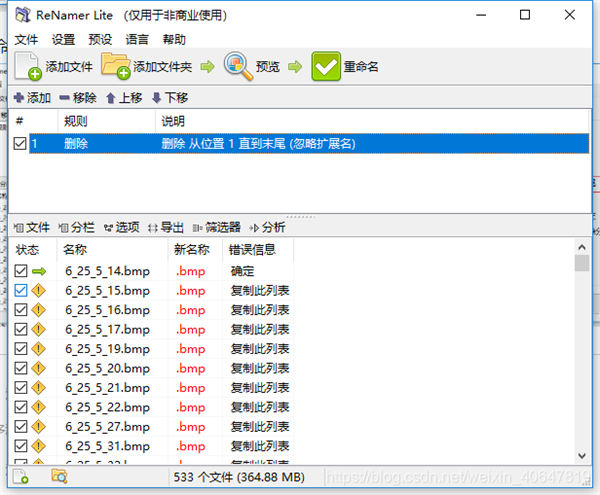Sort files by 名称 column header
The height and width of the screenshot is (495, 600).
tap(112, 250)
